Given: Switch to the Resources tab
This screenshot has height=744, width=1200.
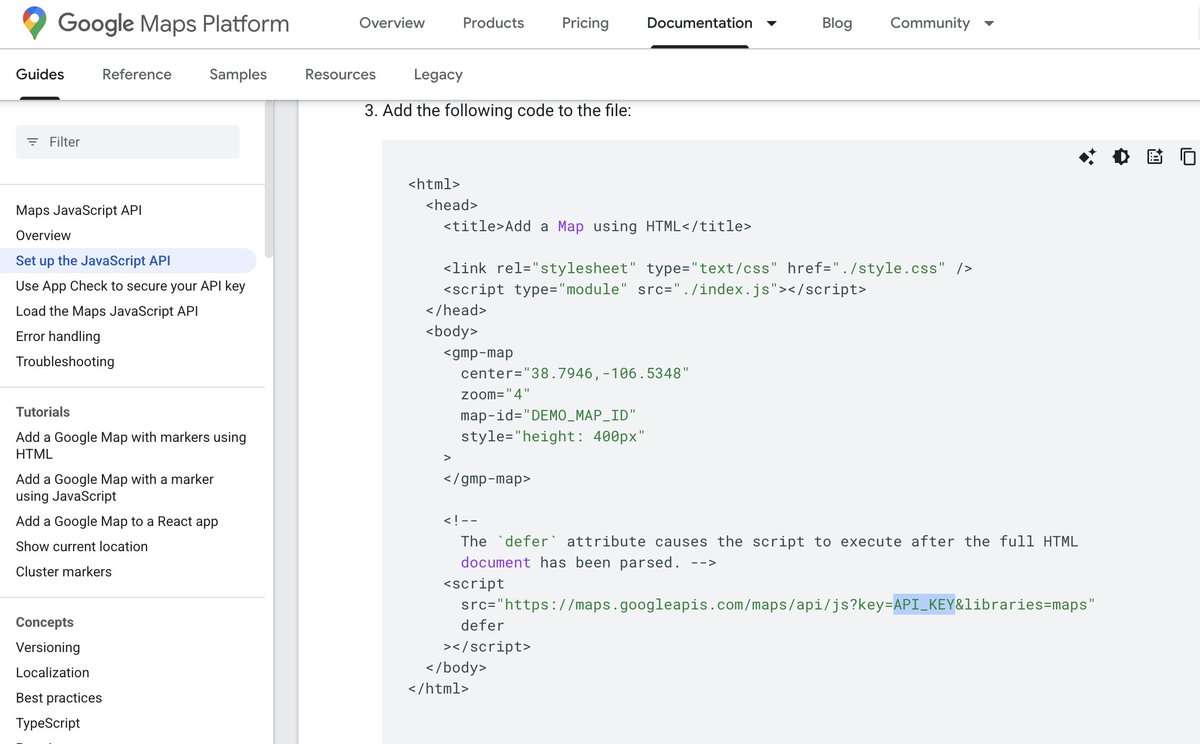Looking at the screenshot, I should click(340, 74).
